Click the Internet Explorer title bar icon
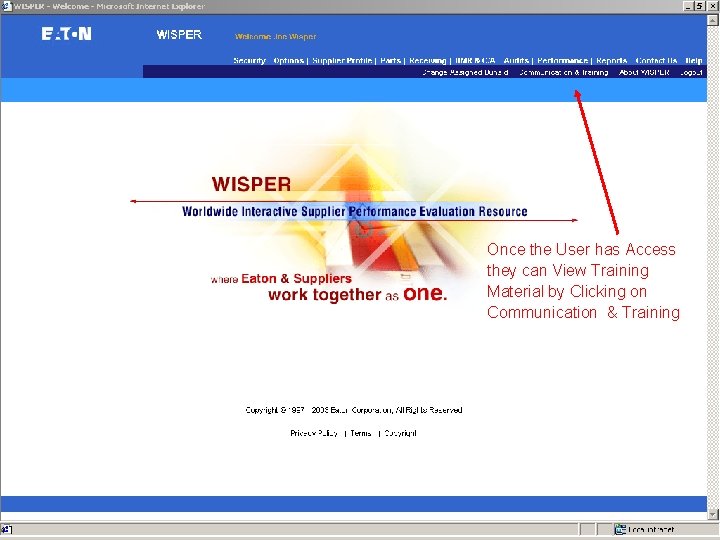720x540 pixels. pos(6,6)
